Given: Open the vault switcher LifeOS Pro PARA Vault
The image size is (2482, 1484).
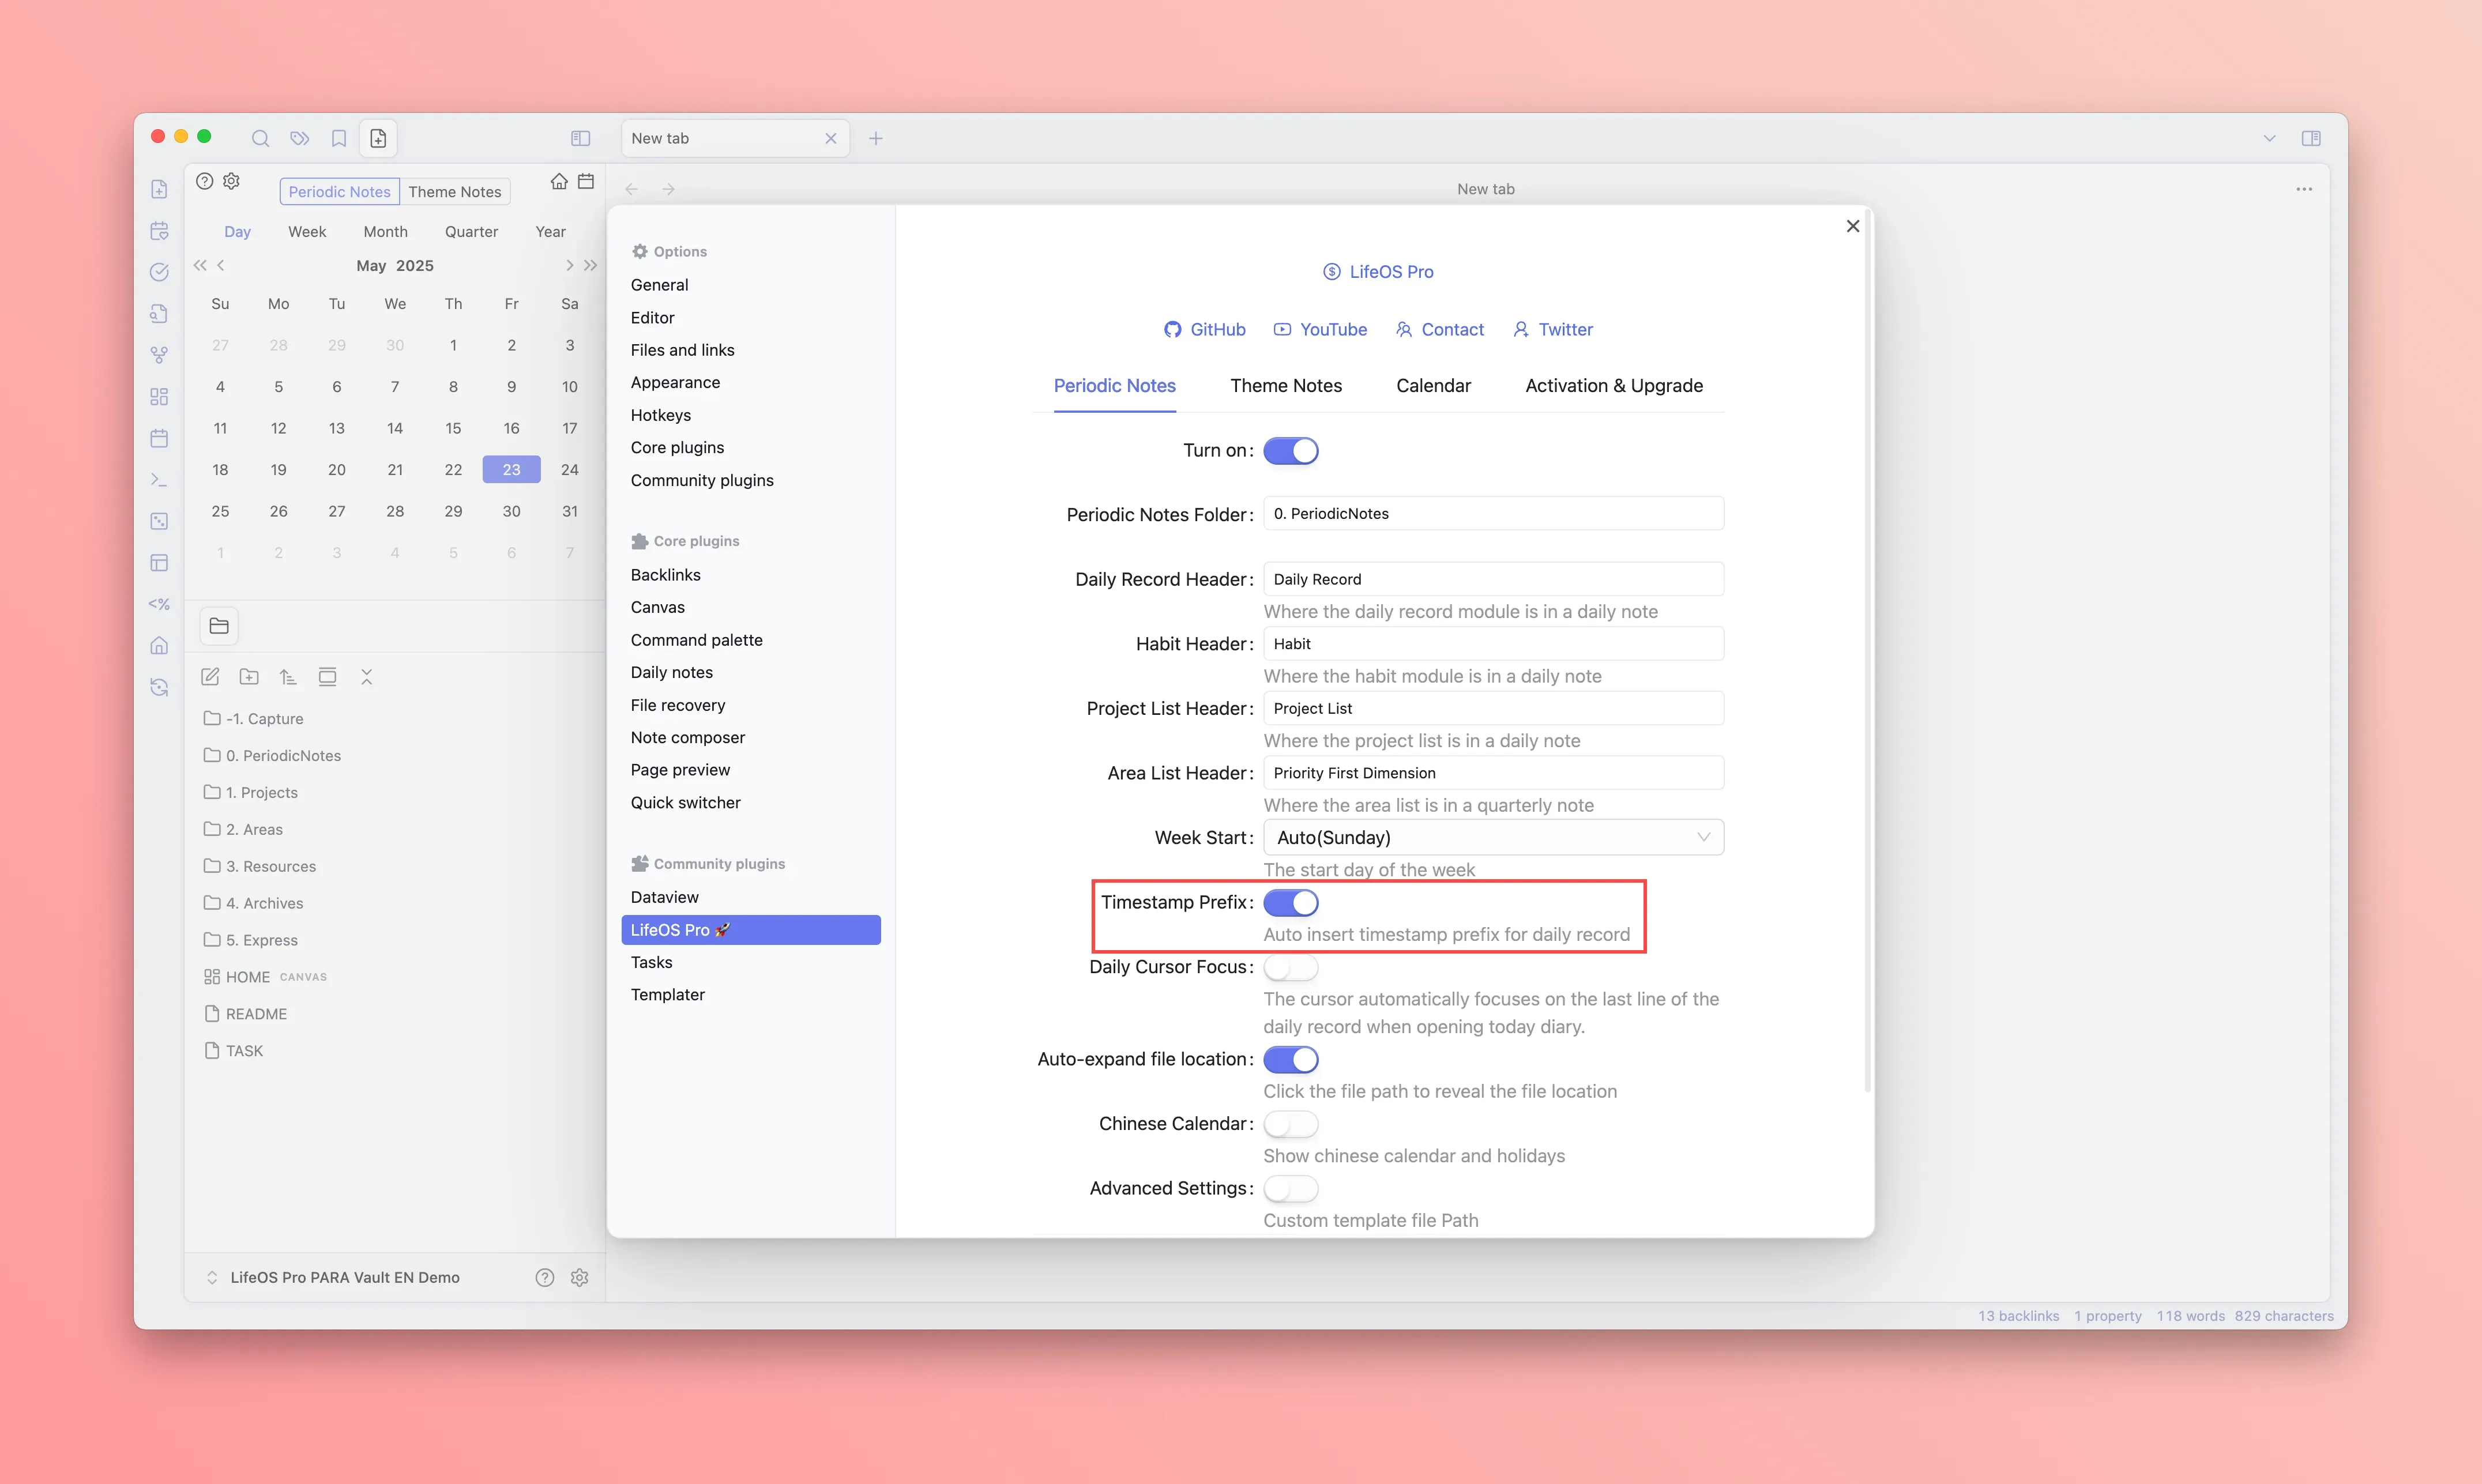Looking at the screenshot, I should (344, 1277).
